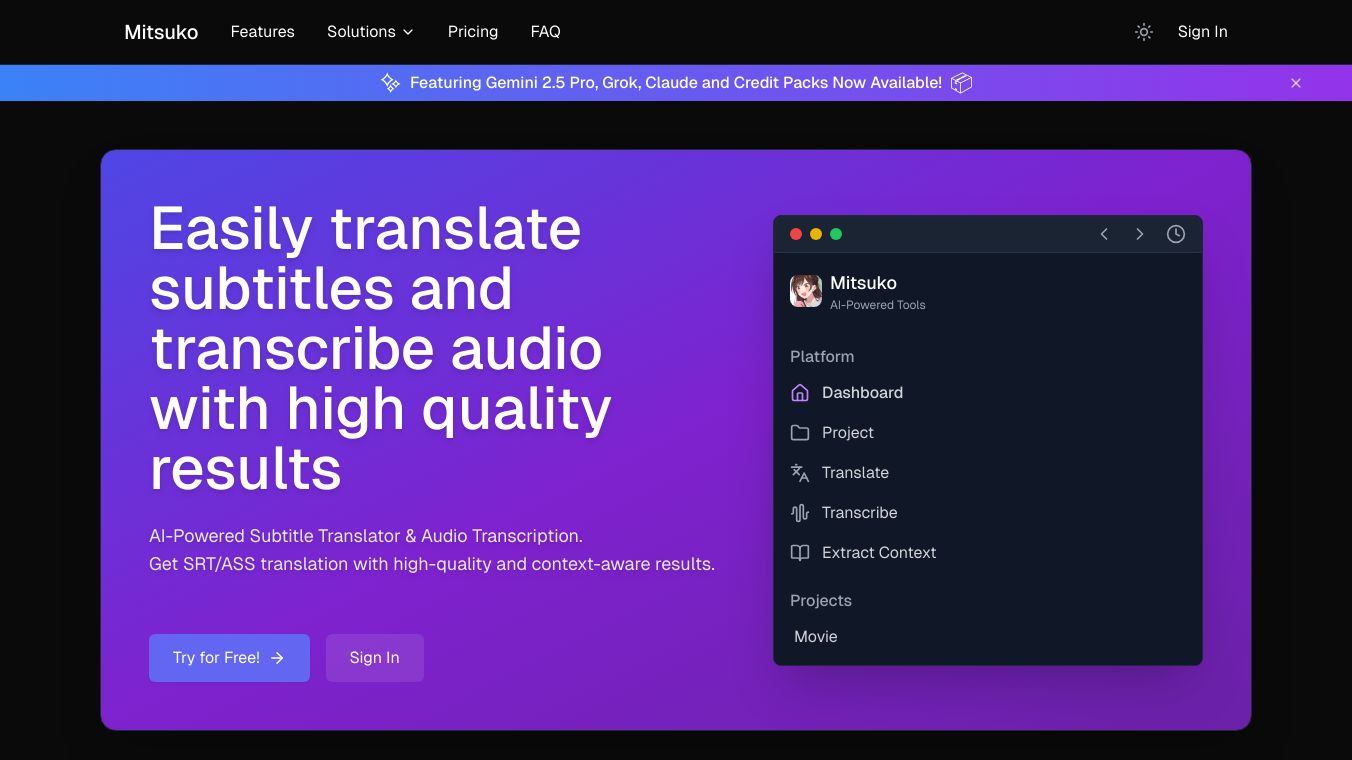Viewport: 1352px width, 760px height.
Task: Open history via the clock icon
Action: click(1176, 234)
